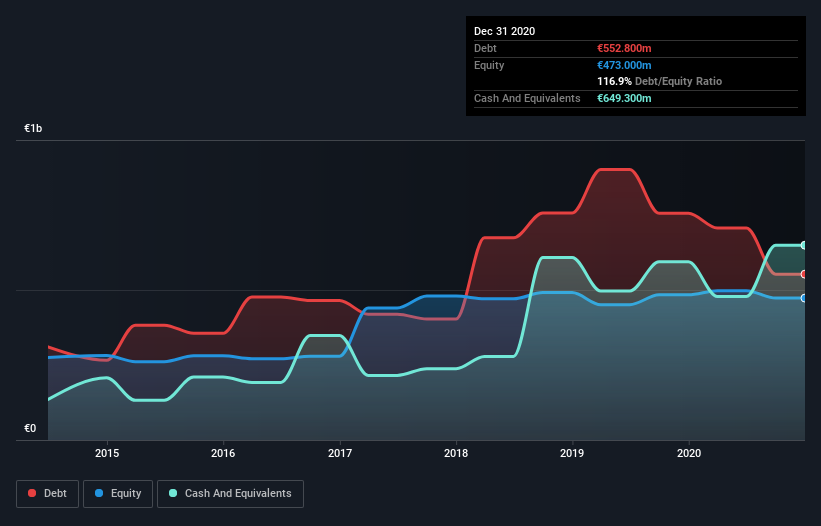Image resolution: width=821 pixels, height=526 pixels.
Task: Click the €649.300m cash value
Action: point(624,98)
